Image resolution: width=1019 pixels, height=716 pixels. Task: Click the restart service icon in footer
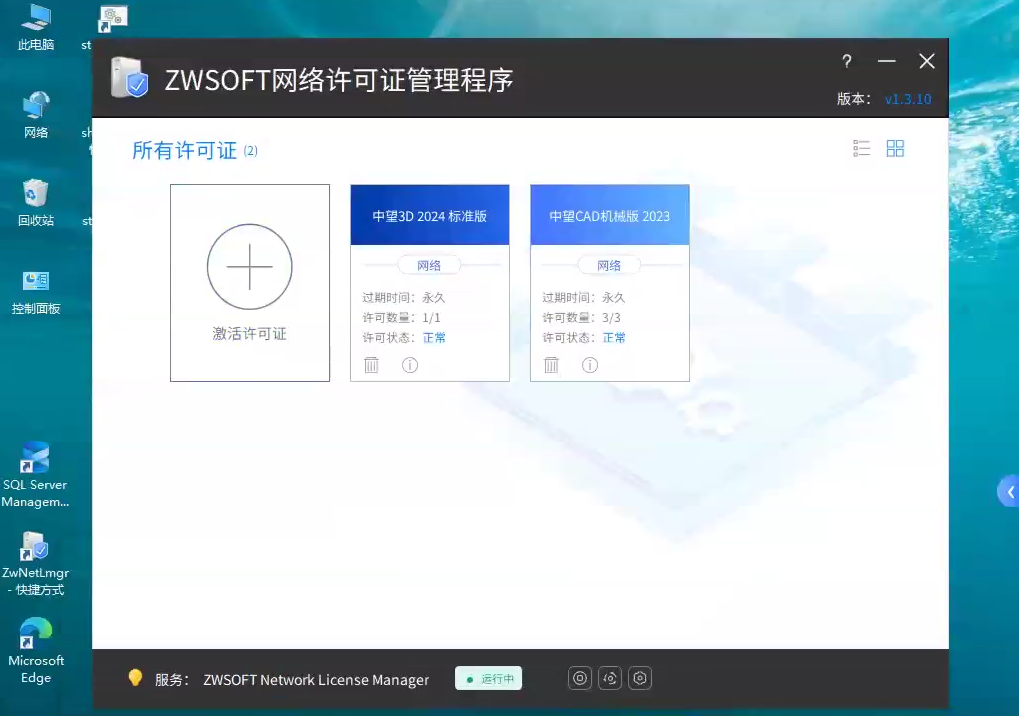610,678
